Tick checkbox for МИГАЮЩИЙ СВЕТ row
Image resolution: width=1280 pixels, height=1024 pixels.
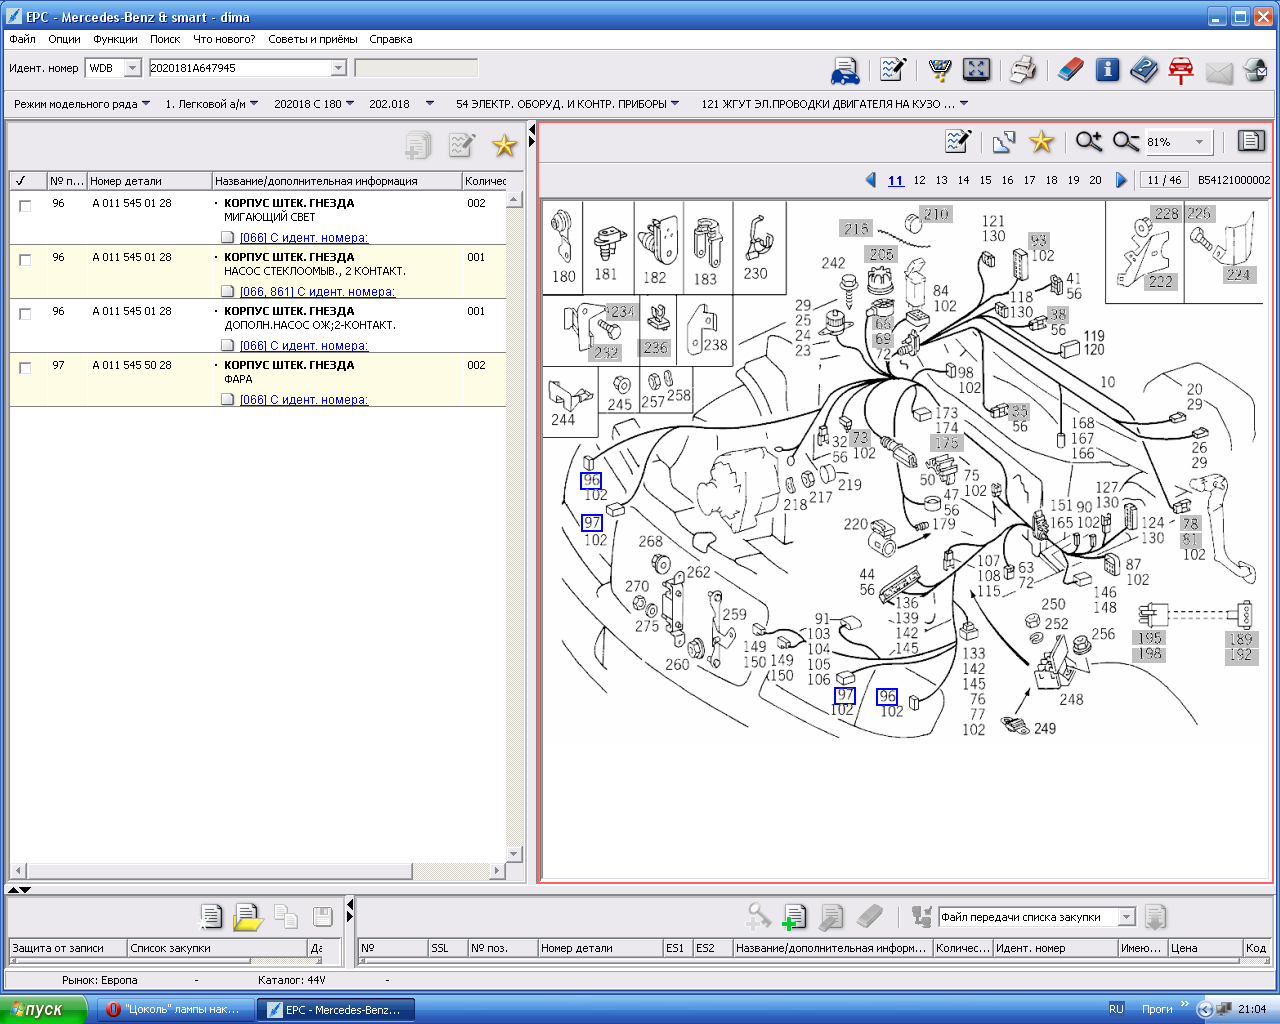[25, 205]
